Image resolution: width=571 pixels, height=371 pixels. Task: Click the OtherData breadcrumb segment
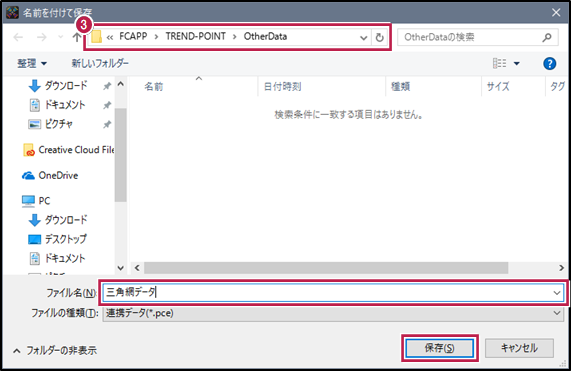coord(265,36)
